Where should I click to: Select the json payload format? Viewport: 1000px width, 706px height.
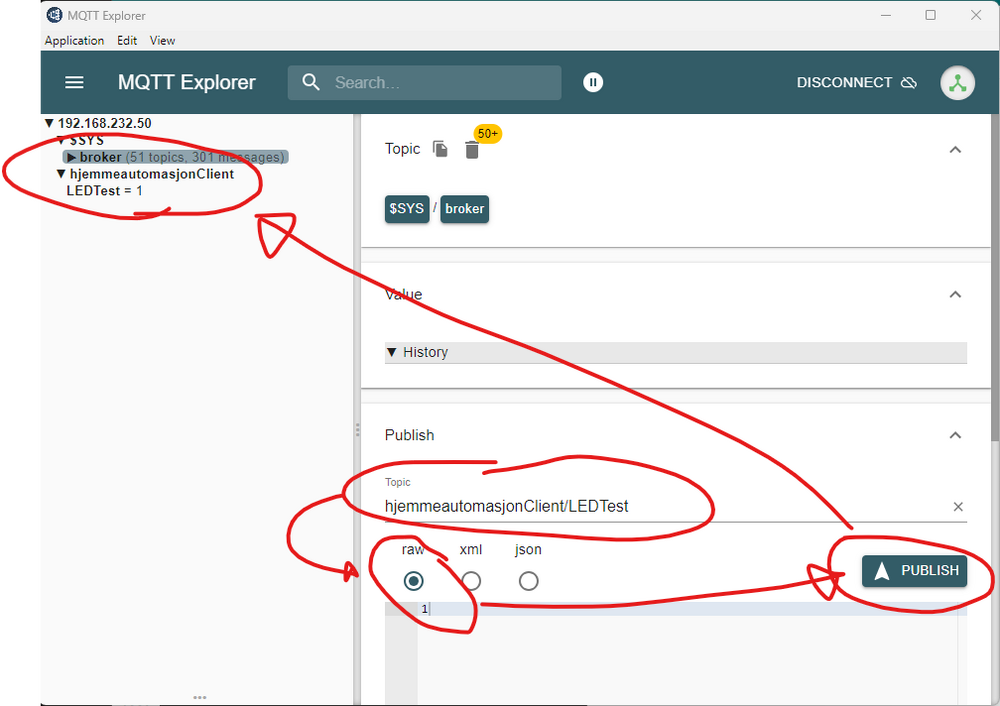528,580
